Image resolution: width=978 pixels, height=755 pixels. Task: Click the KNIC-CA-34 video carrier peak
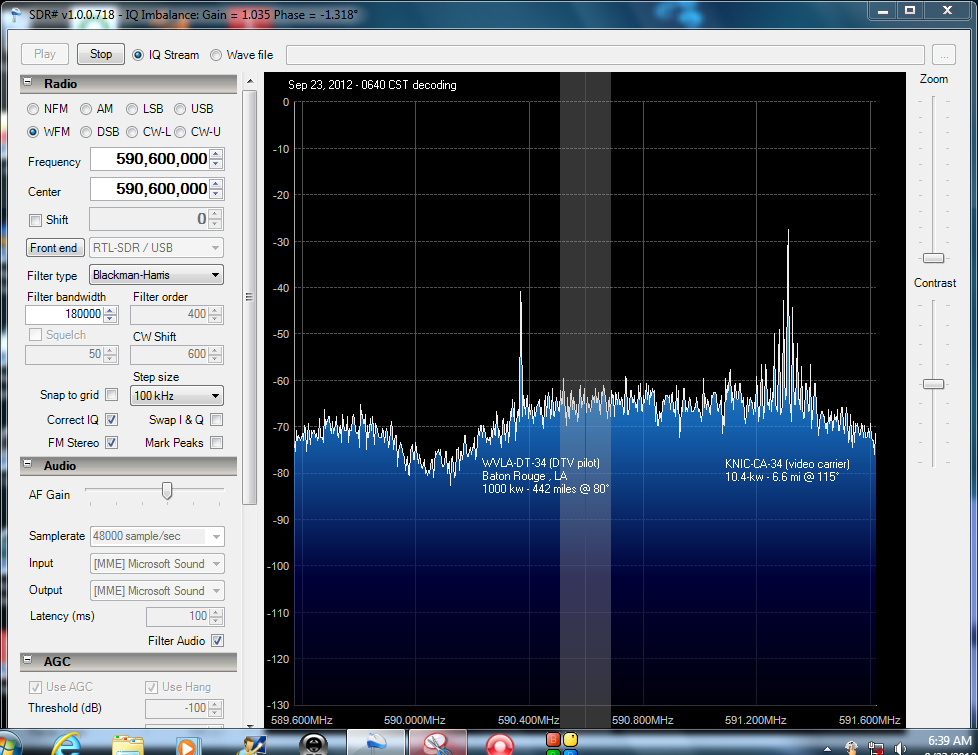coord(788,312)
